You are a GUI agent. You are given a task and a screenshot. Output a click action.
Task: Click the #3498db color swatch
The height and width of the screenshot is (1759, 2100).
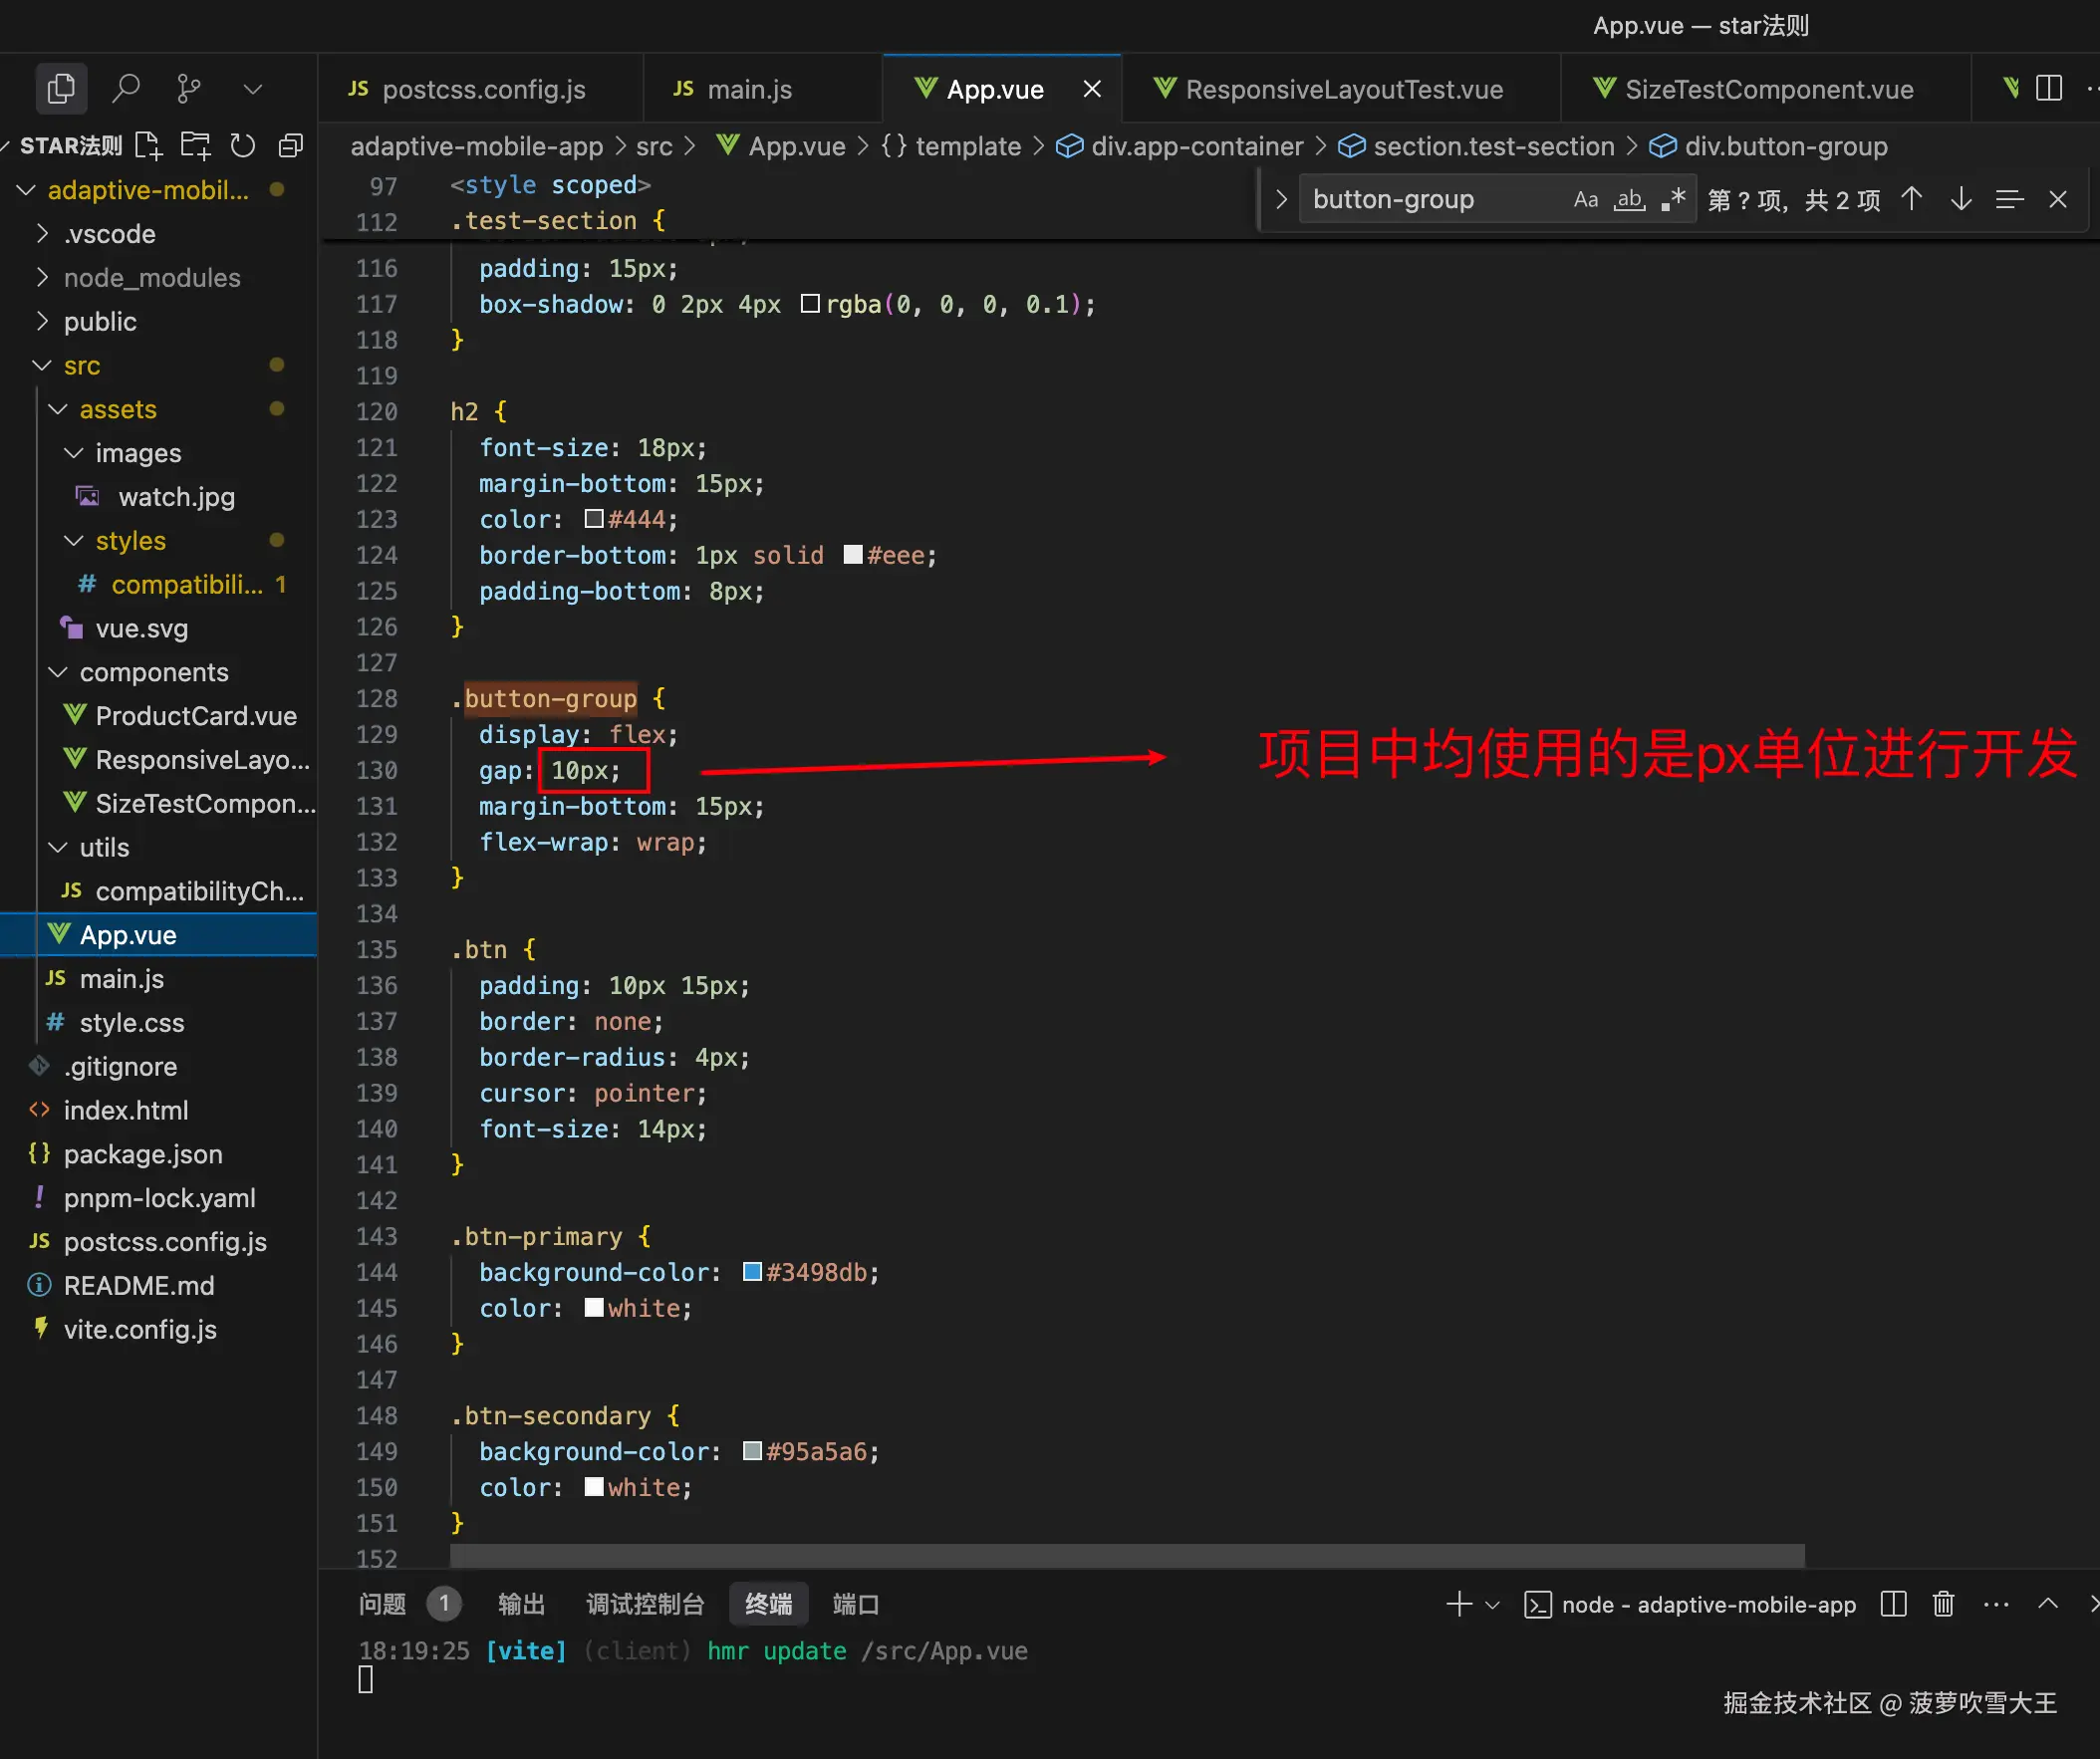click(752, 1271)
